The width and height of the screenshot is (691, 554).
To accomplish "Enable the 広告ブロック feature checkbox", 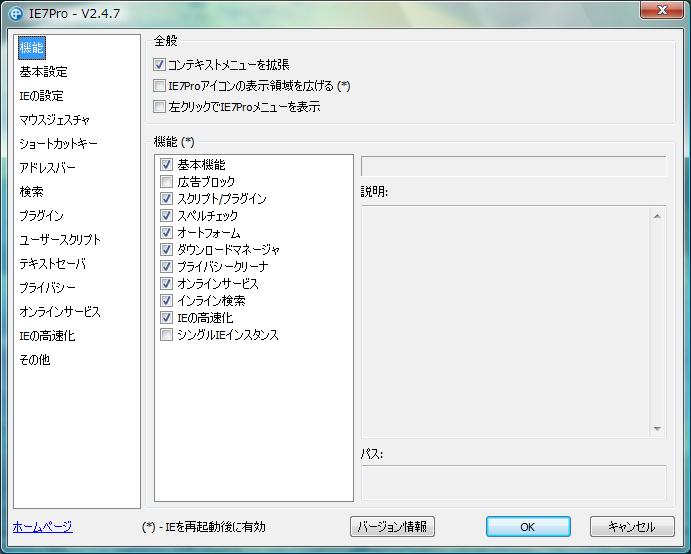I will click(166, 182).
